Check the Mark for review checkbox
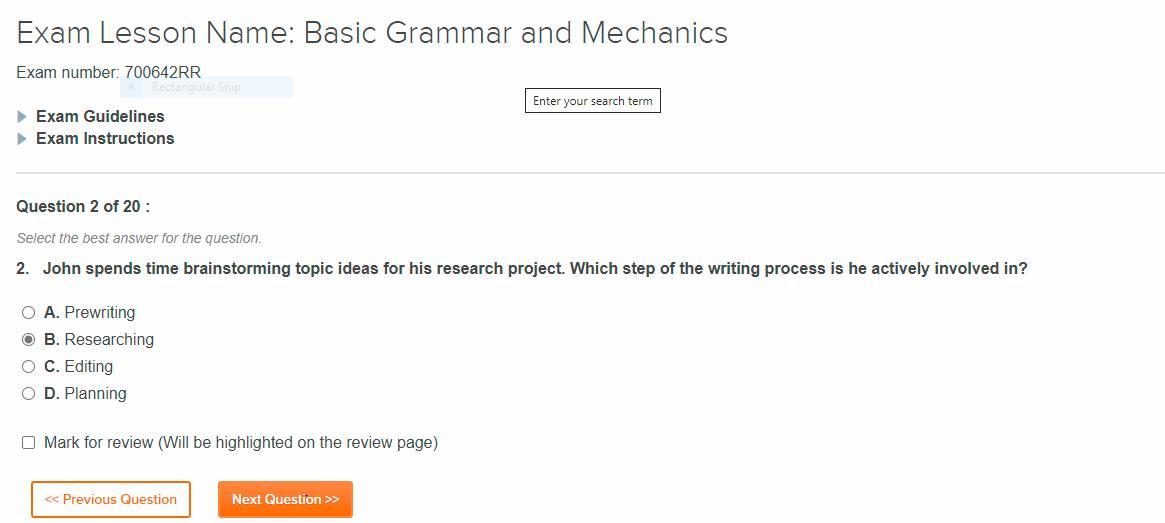The height and width of the screenshot is (523, 1165). tap(29, 443)
